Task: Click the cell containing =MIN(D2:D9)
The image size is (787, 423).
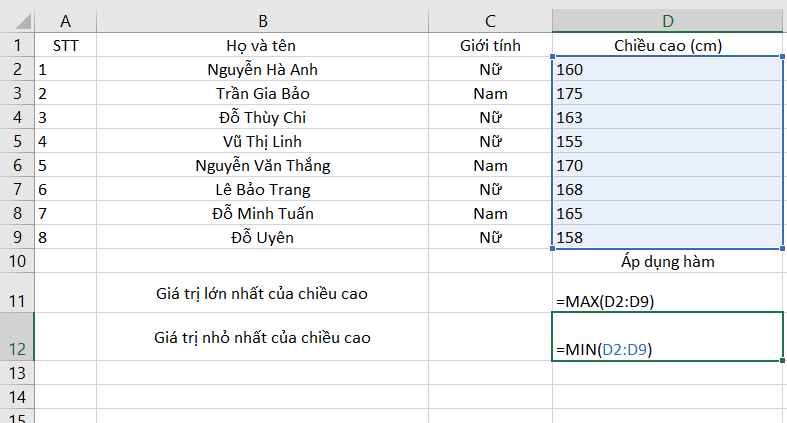Action: [668, 337]
